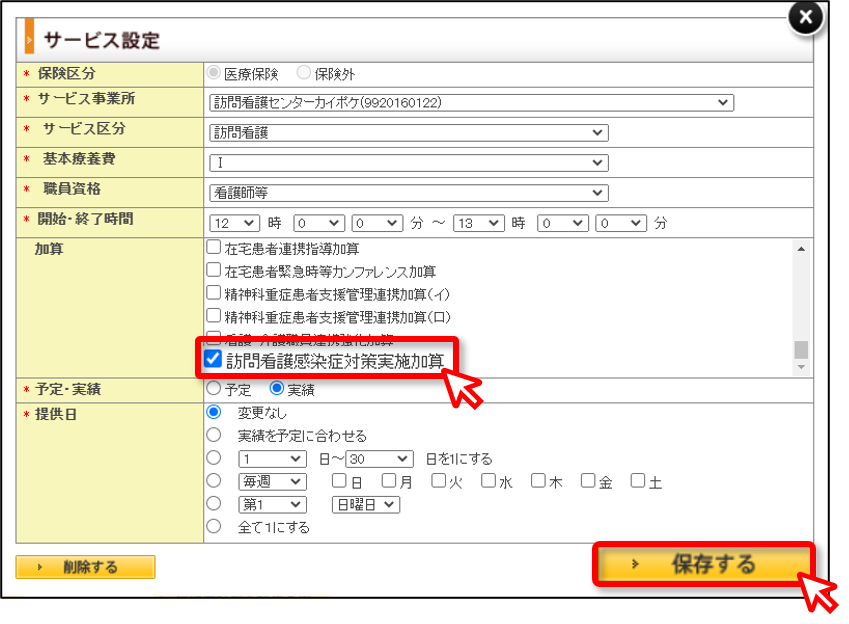Uncheck 訪問看護感染症対策実施加算 checkbox

coord(213,358)
